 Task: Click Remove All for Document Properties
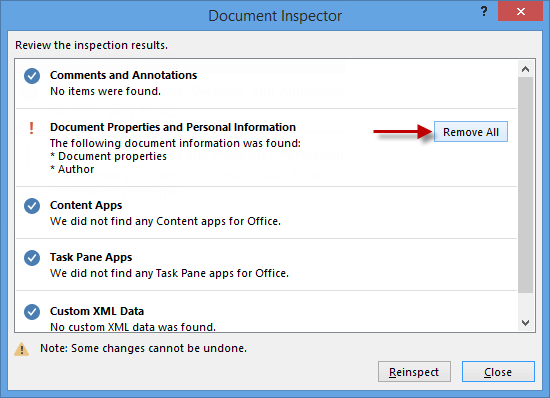click(471, 132)
